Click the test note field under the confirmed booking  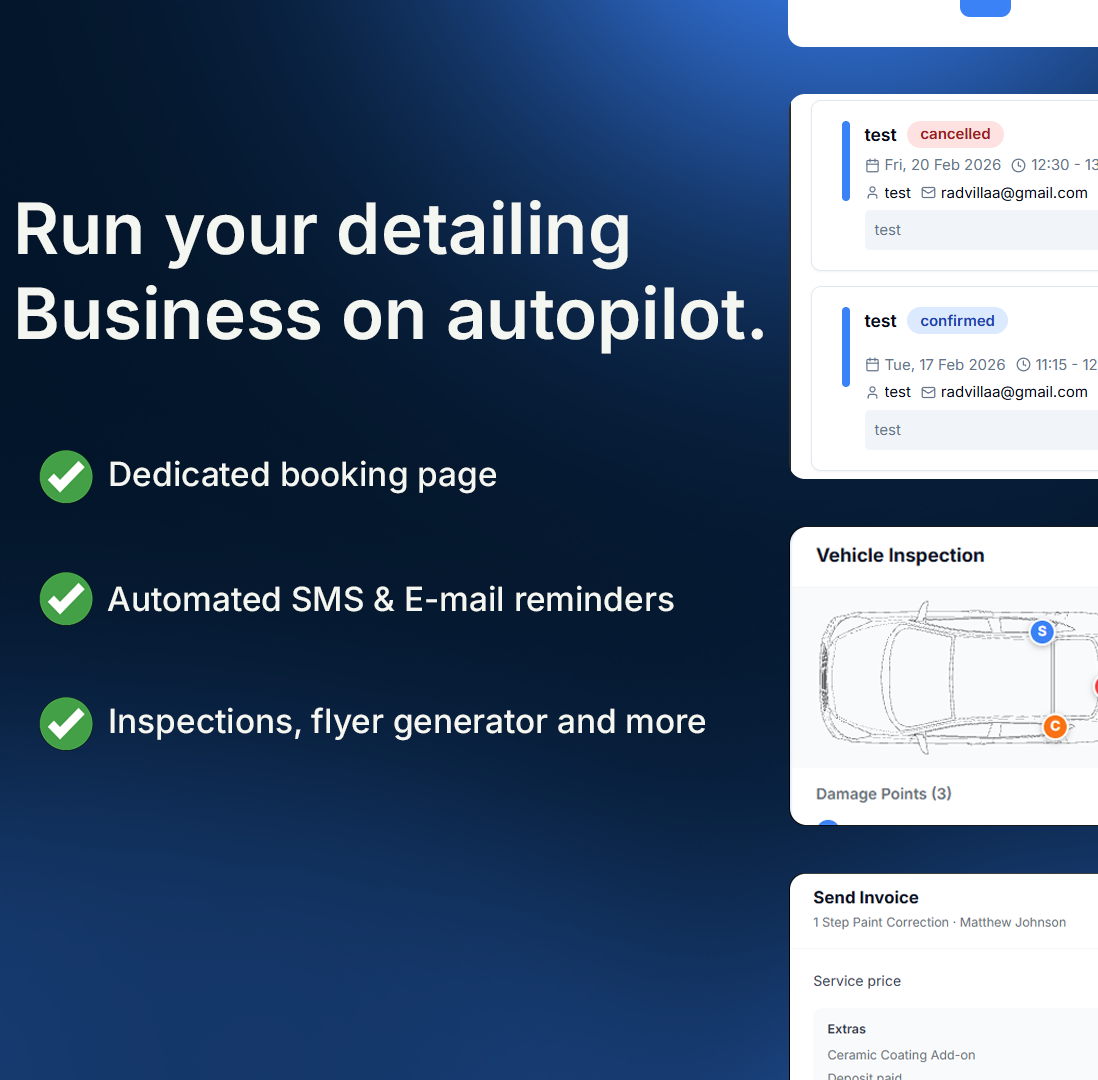point(980,429)
